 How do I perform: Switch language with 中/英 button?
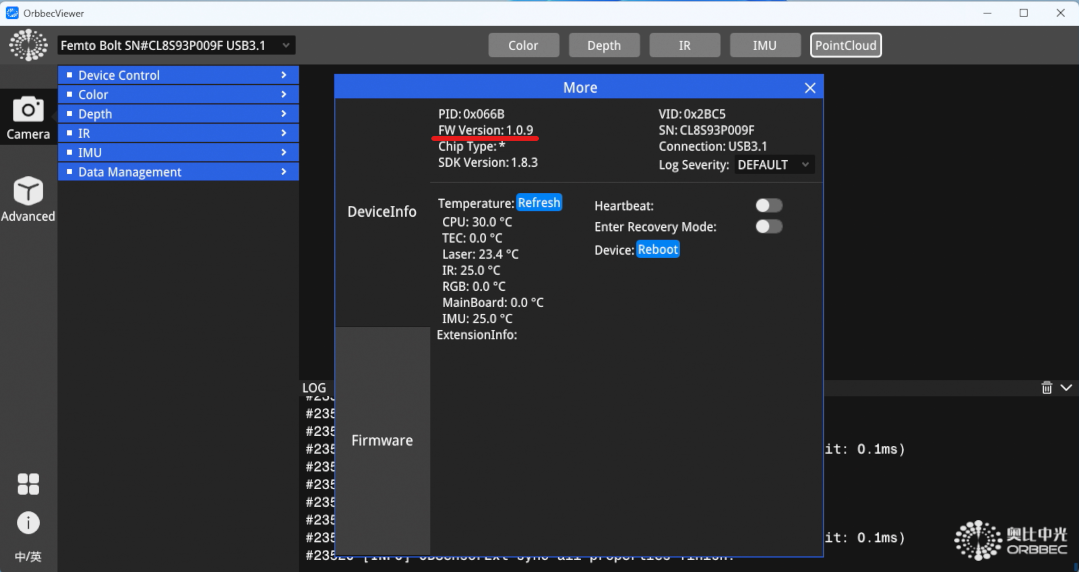pos(28,557)
